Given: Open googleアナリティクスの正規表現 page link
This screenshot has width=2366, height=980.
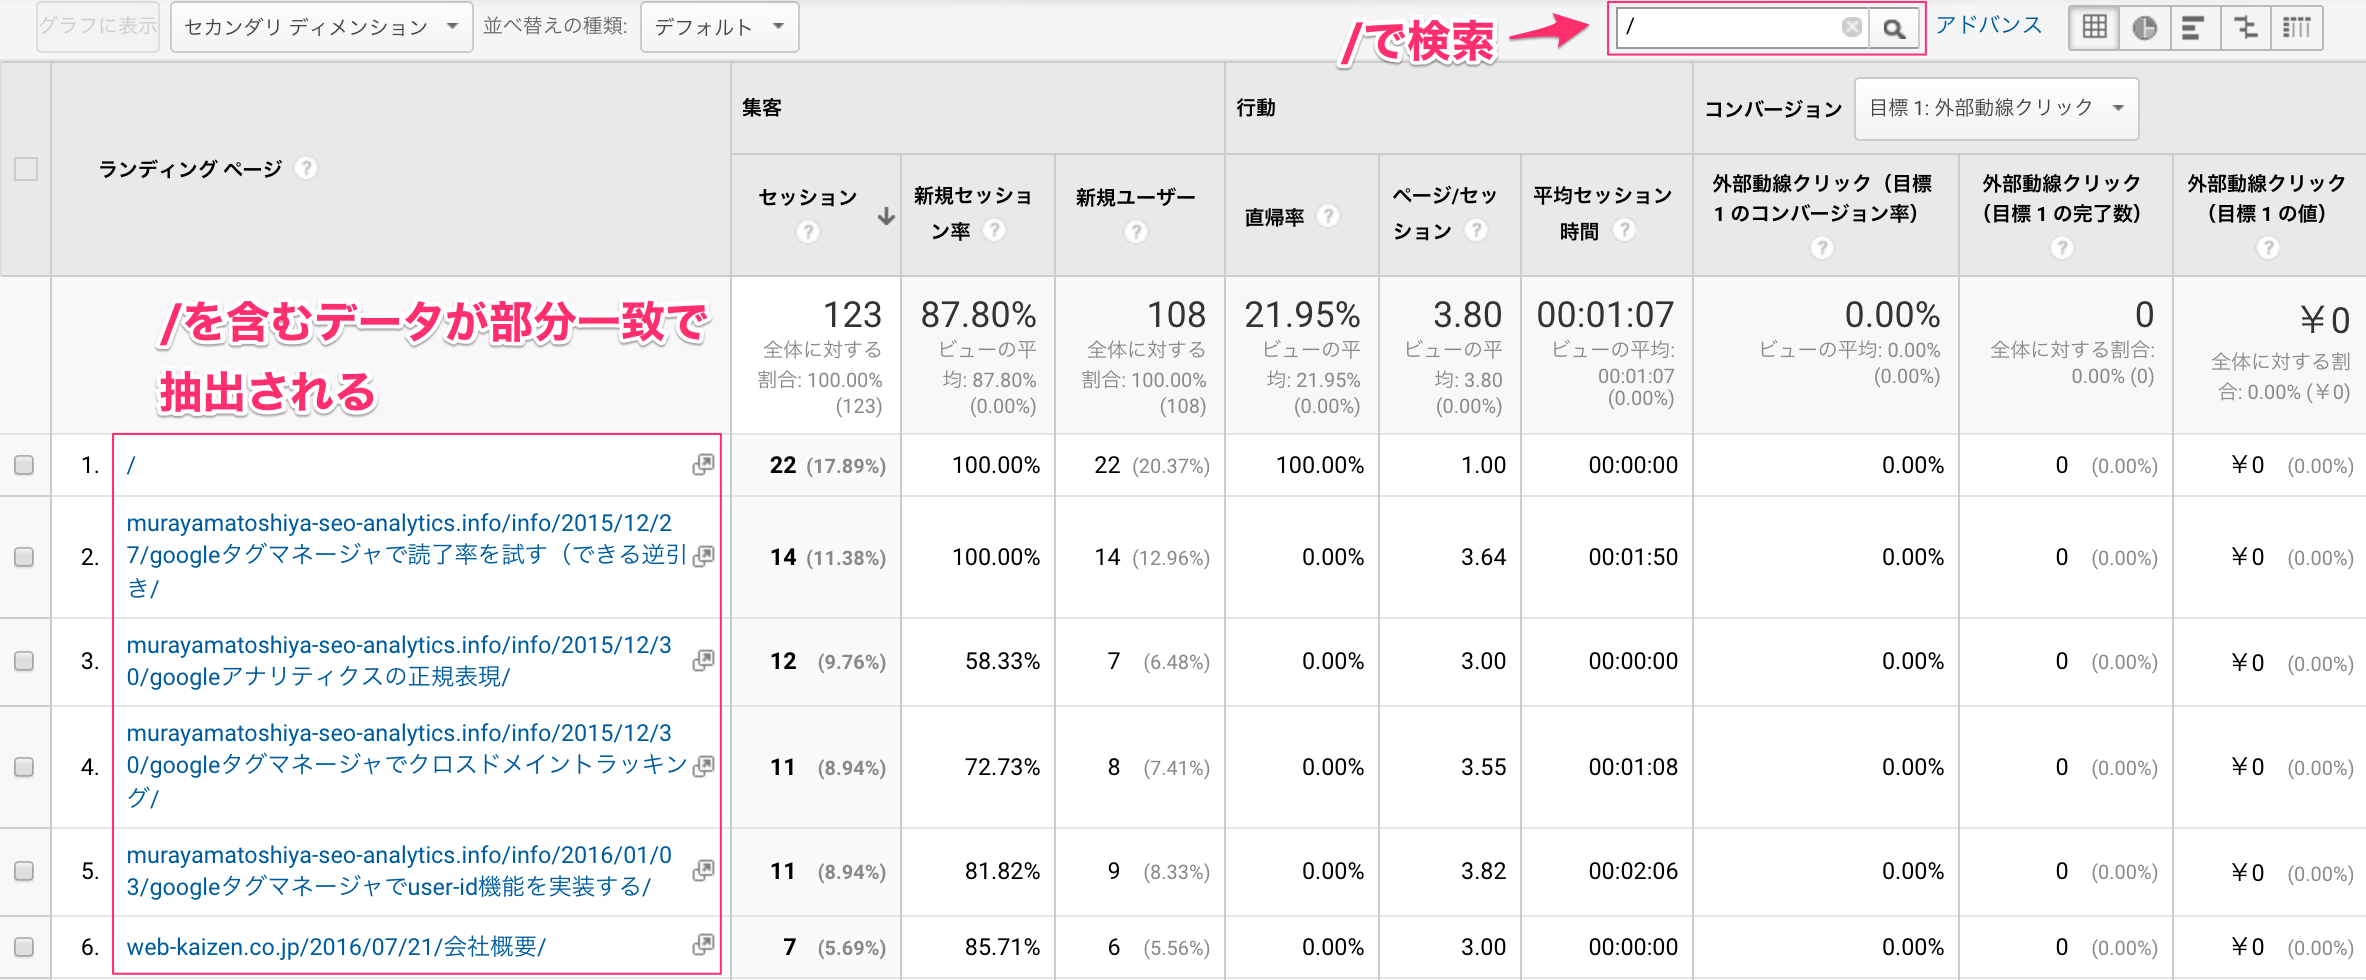Looking at the screenshot, I should coord(399,661).
